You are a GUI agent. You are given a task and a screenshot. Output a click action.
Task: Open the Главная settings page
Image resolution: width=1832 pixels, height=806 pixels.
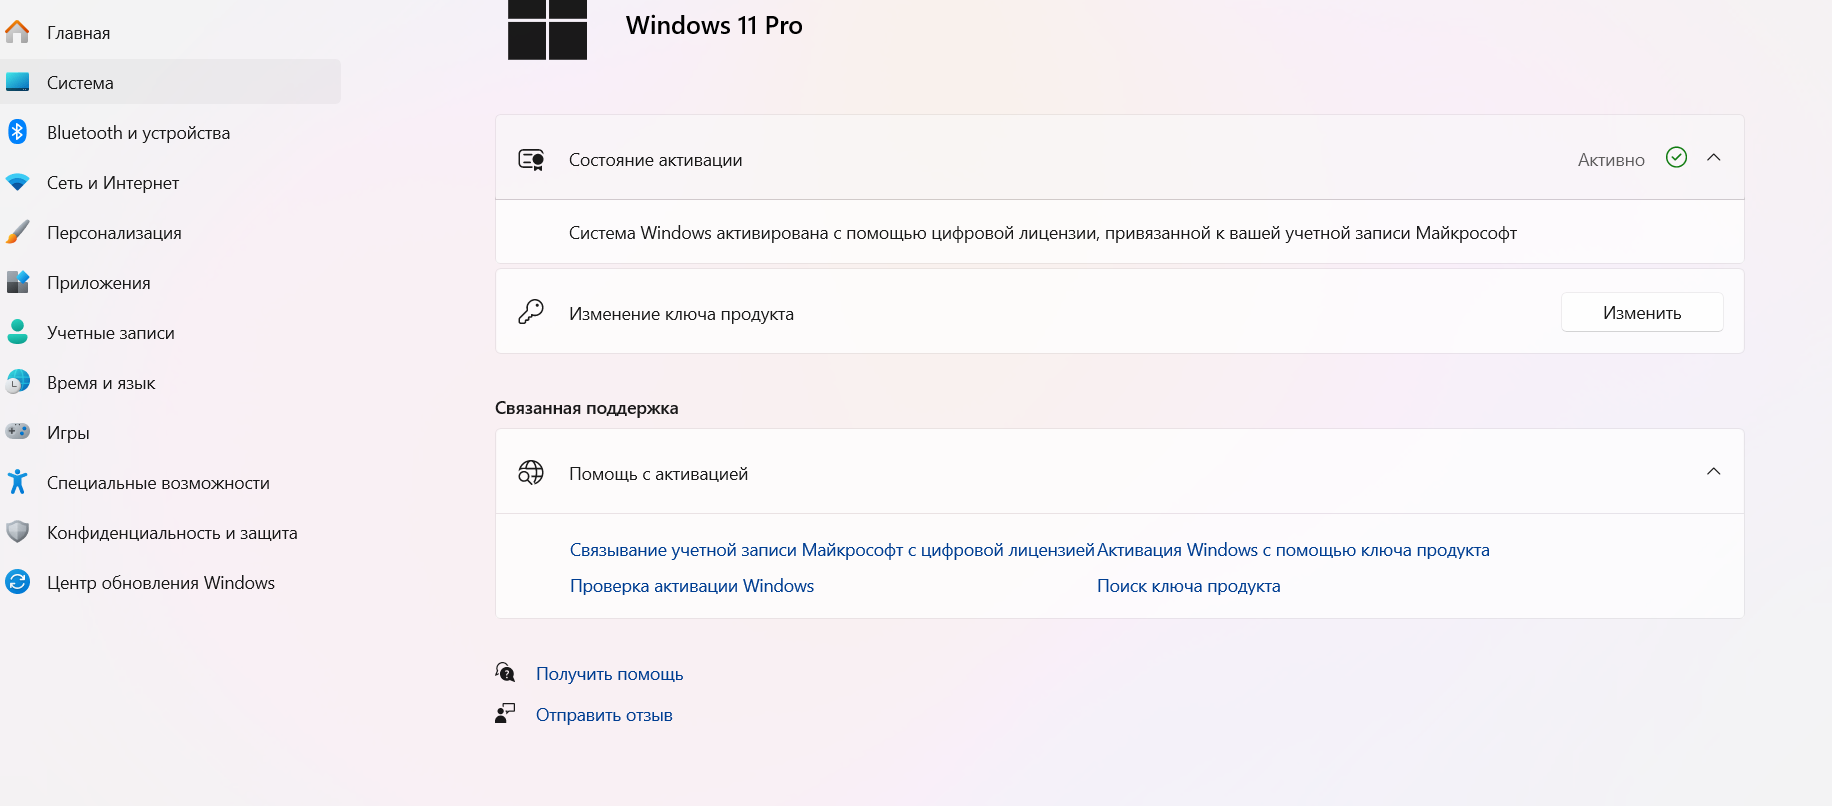[x=78, y=33]
